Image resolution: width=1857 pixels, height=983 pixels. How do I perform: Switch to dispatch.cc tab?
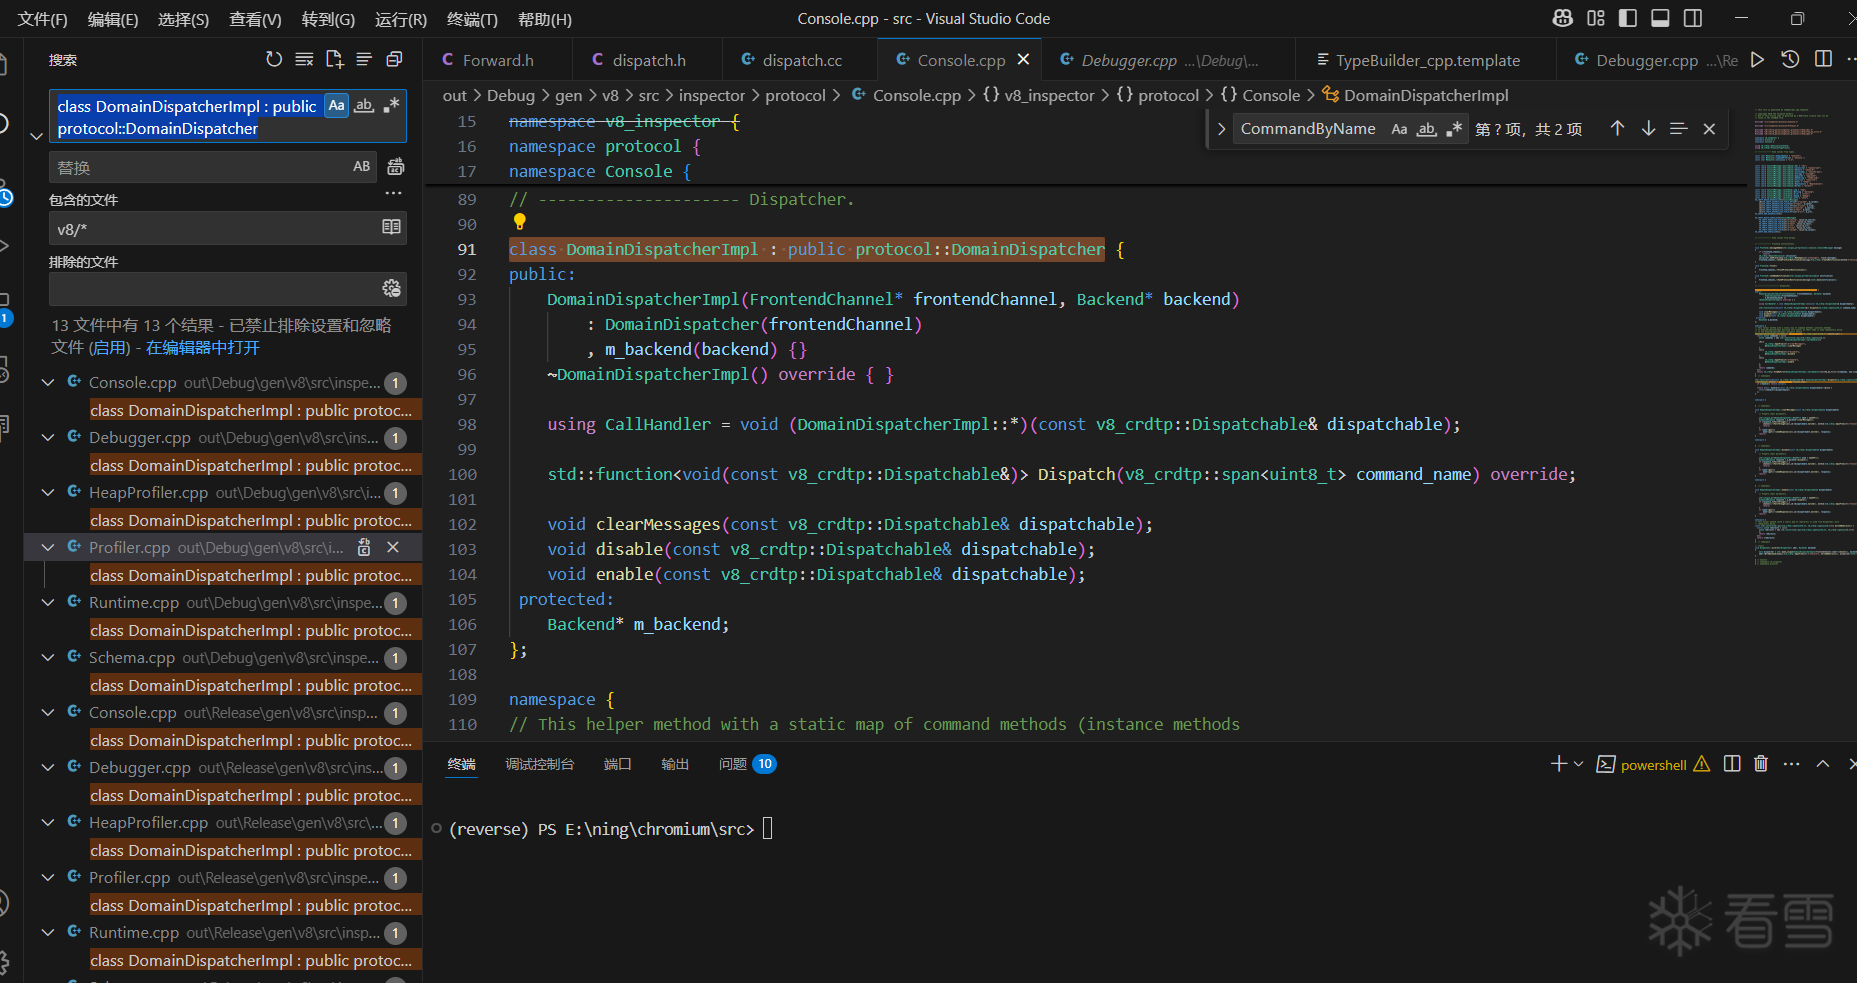800,60
